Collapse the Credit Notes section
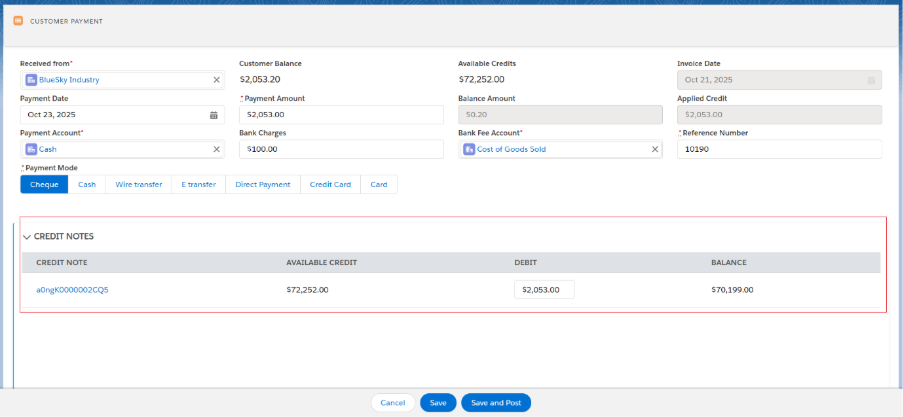903x417 pixels. (27, 237)
